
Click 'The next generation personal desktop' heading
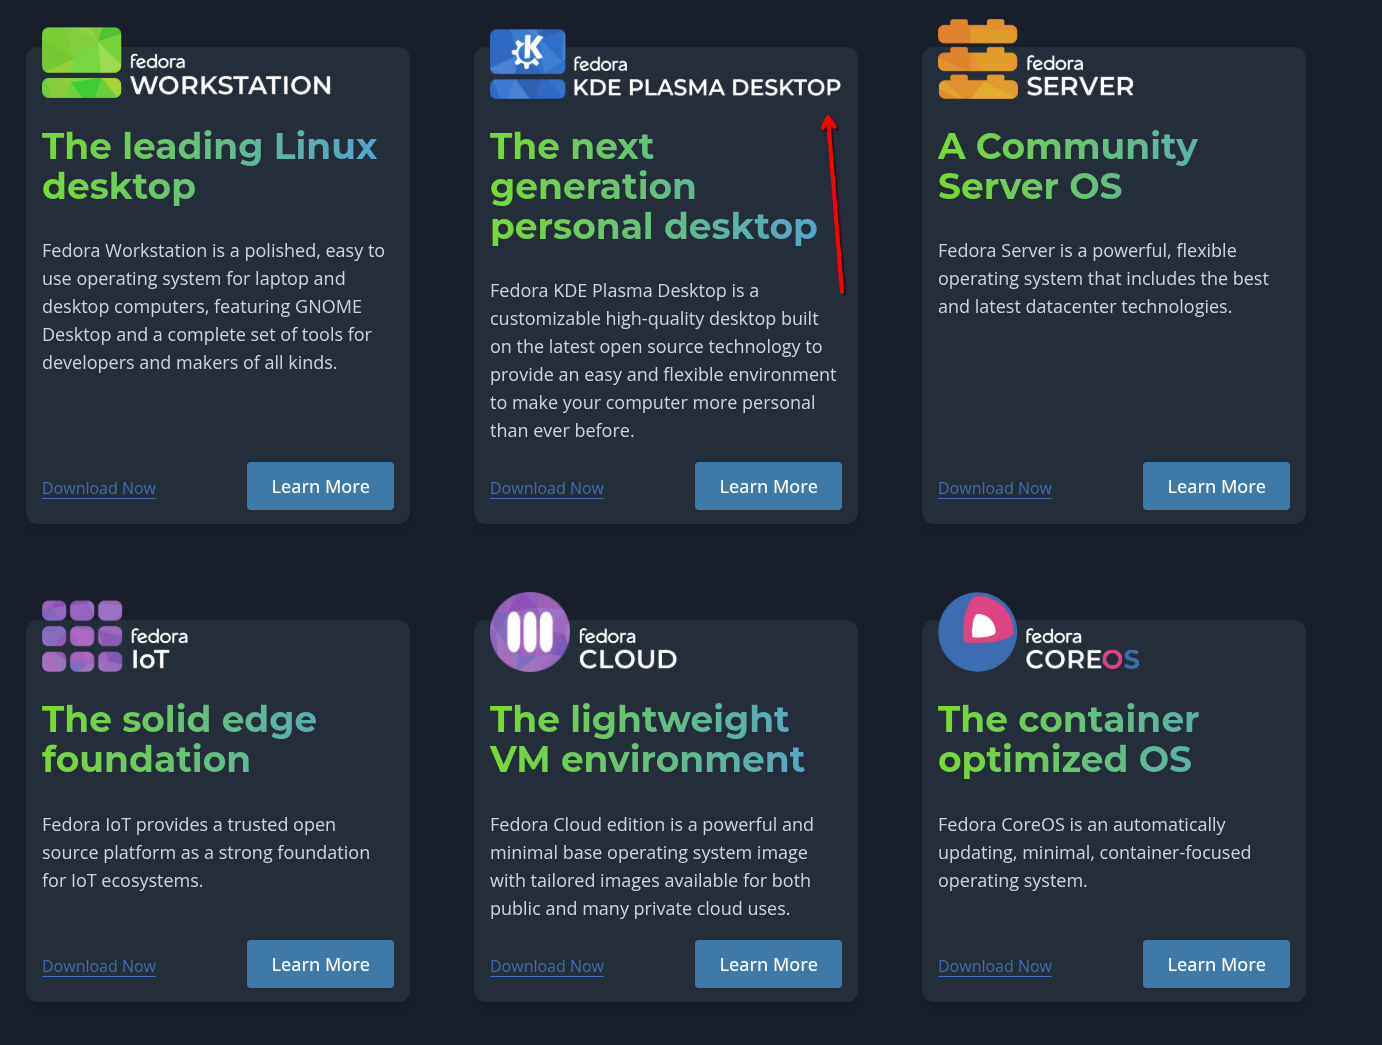[x=654, y=186]
